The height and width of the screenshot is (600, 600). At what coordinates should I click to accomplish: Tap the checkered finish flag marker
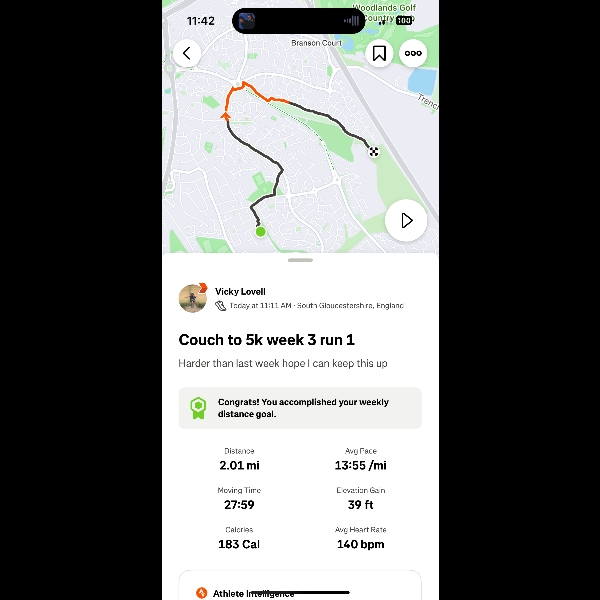pos(374,152)
